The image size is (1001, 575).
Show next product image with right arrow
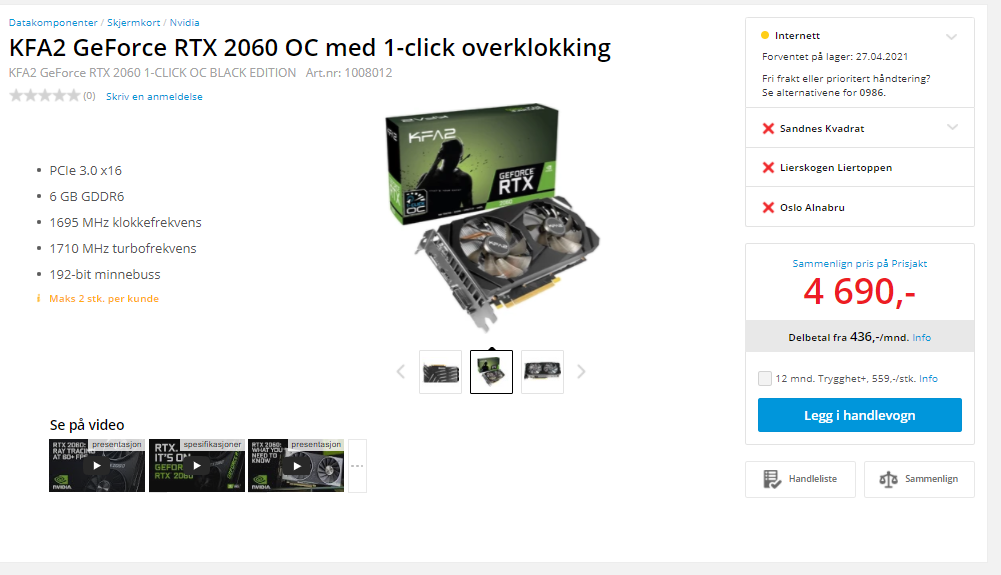coord(581,371)
